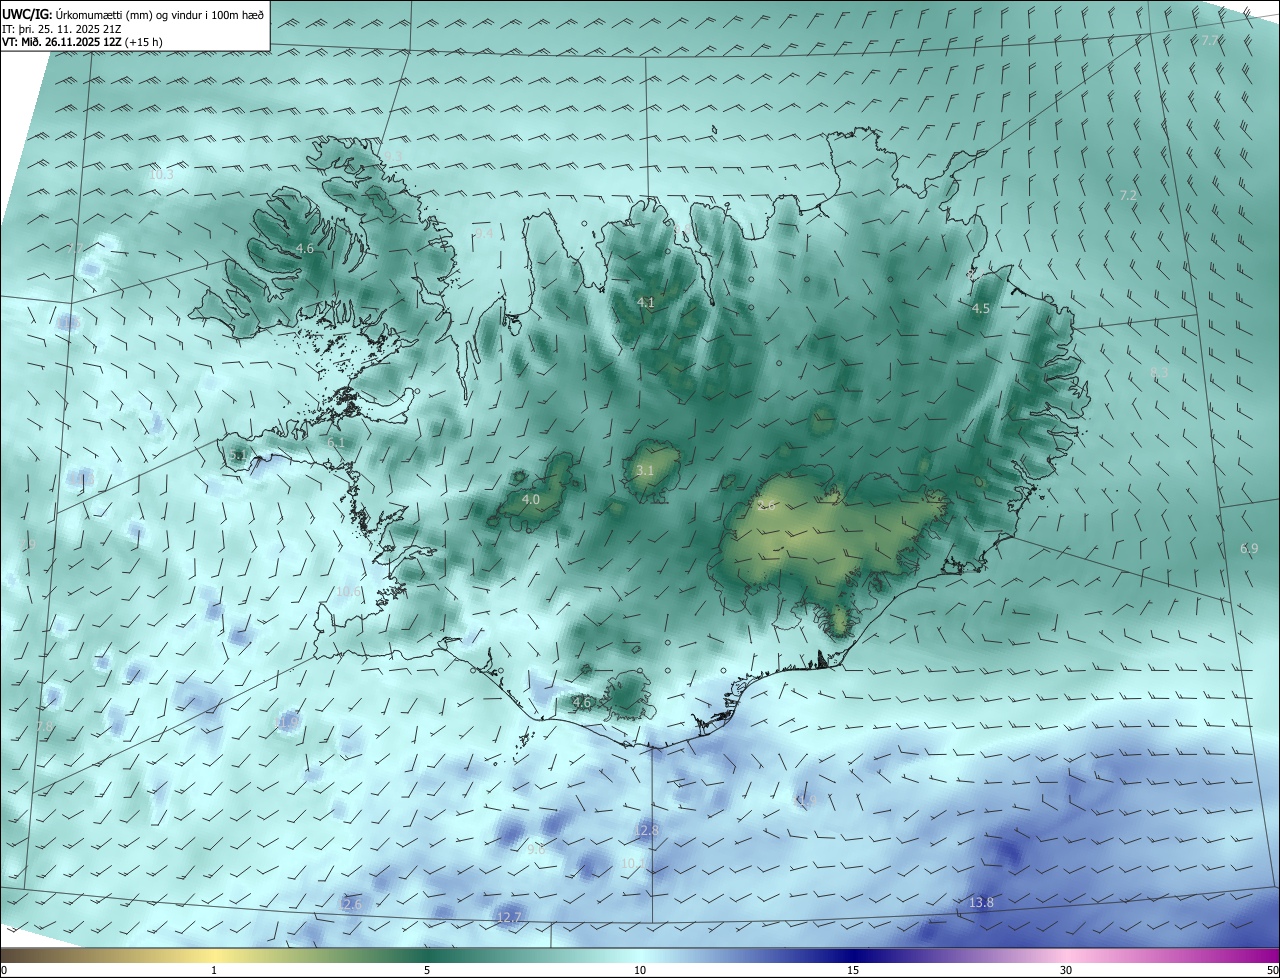Click the 7.8 value label
Viewport: 1280px width, 978px height.
coord(44,726)
